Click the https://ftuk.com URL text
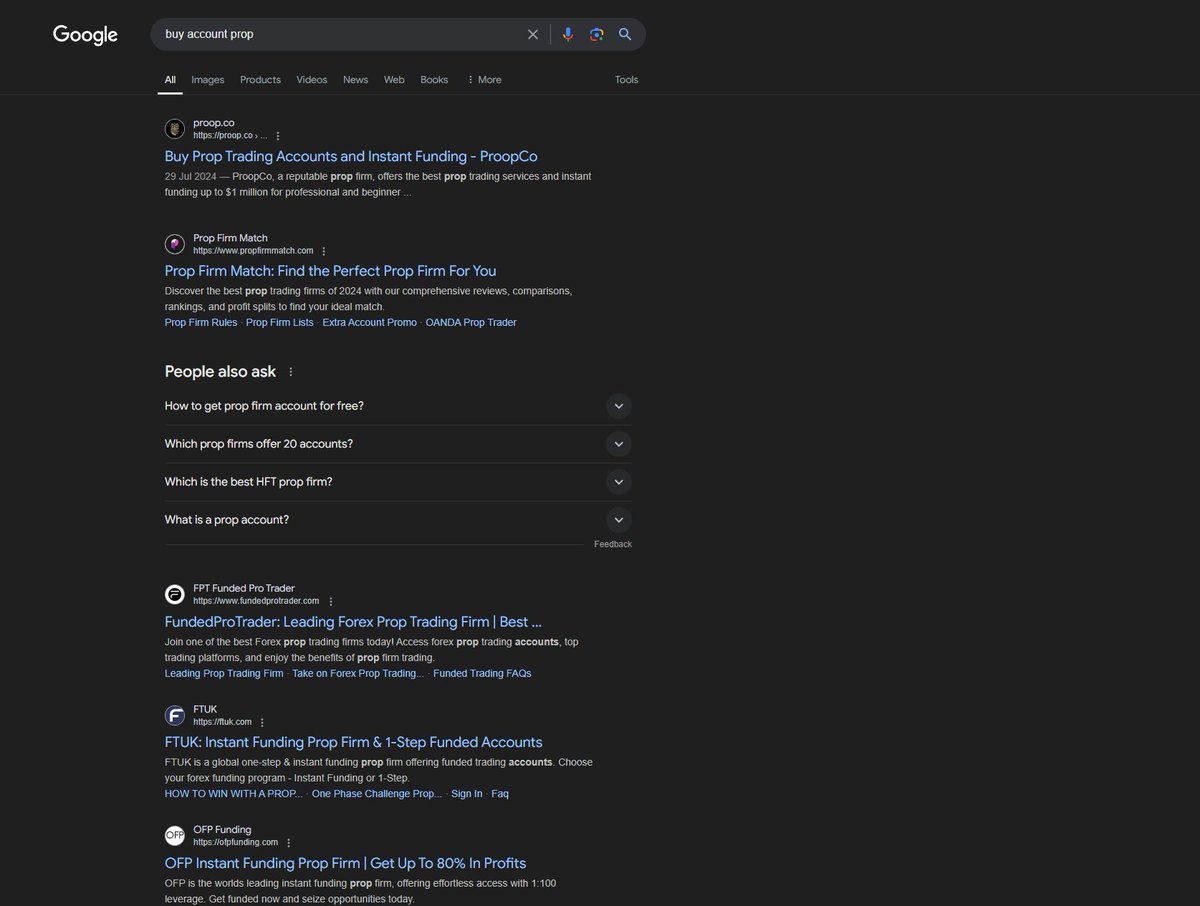The height and width of the screenshot is (906, 1200). 222,722
